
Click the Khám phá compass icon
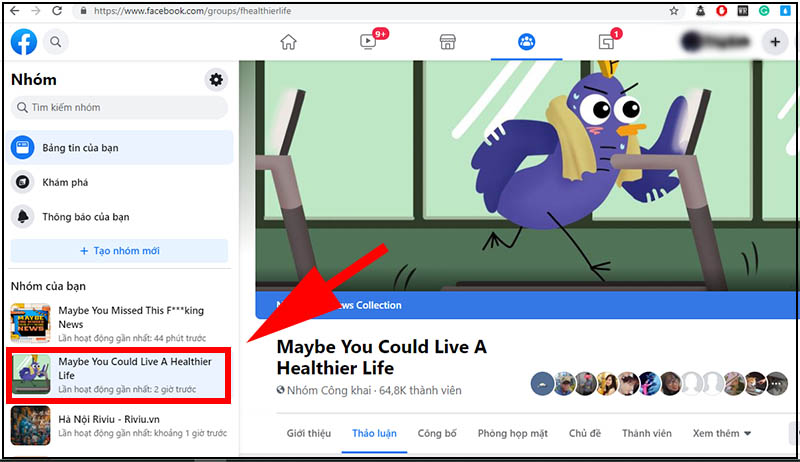pos(22,182)
